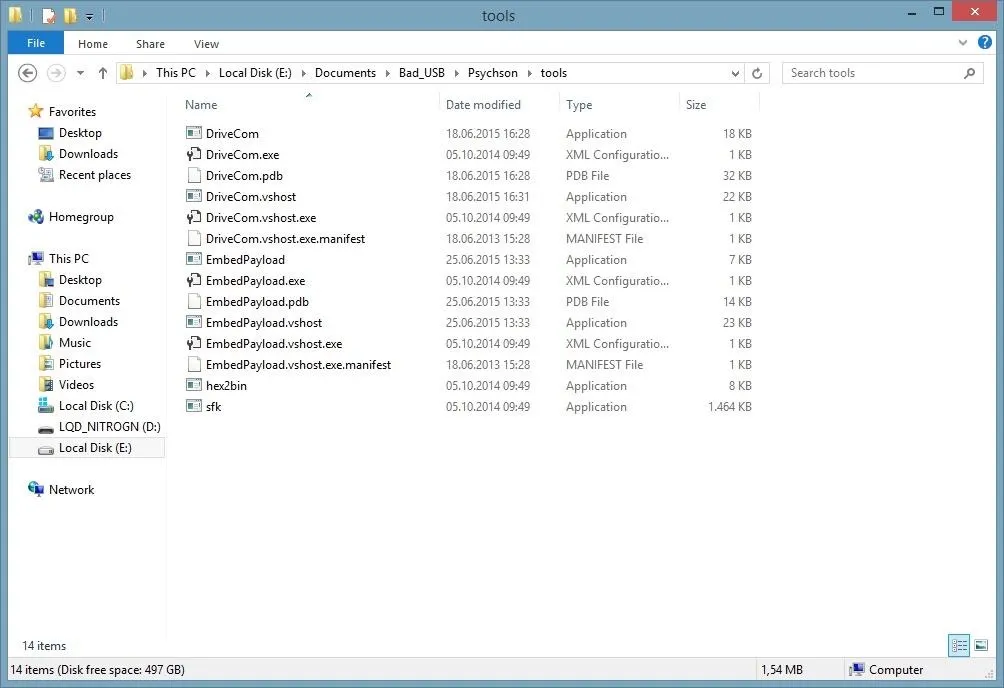The height and width of the screenshot is (688, 1004).
Task: Click the Recent places icon
Action: (46, 175)
